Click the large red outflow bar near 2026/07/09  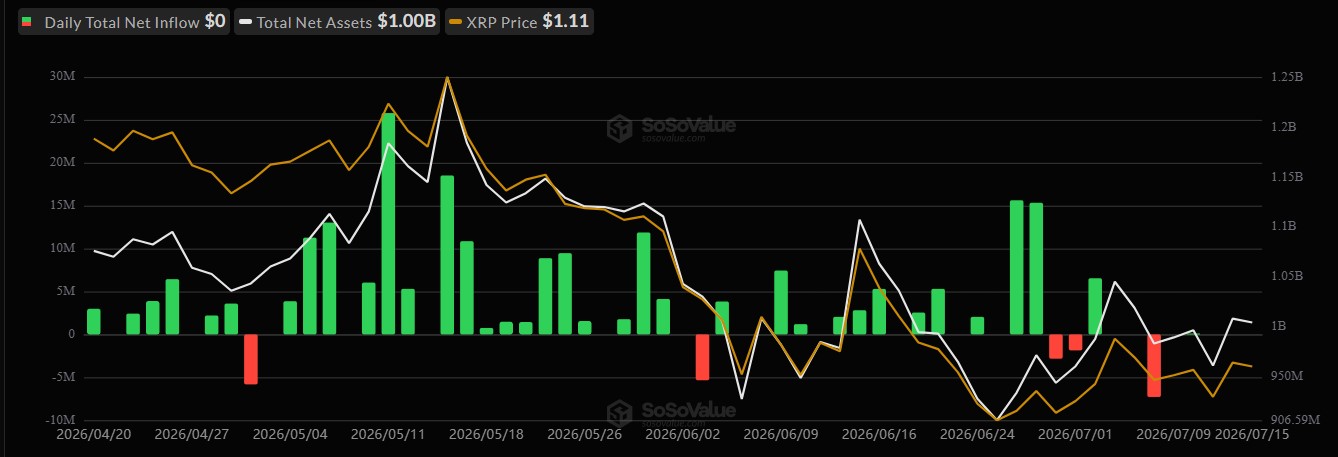coord(1154,366)
